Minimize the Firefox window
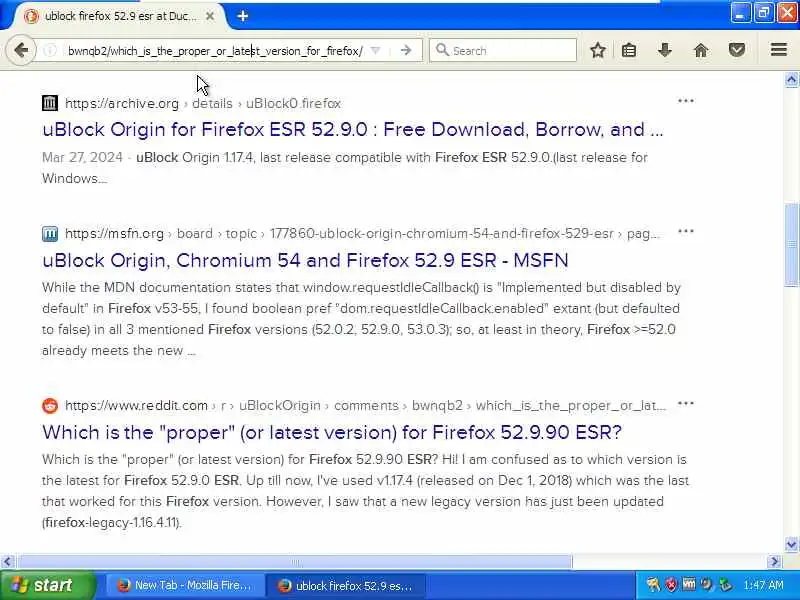The image size is (800, 600). (740, 13)
